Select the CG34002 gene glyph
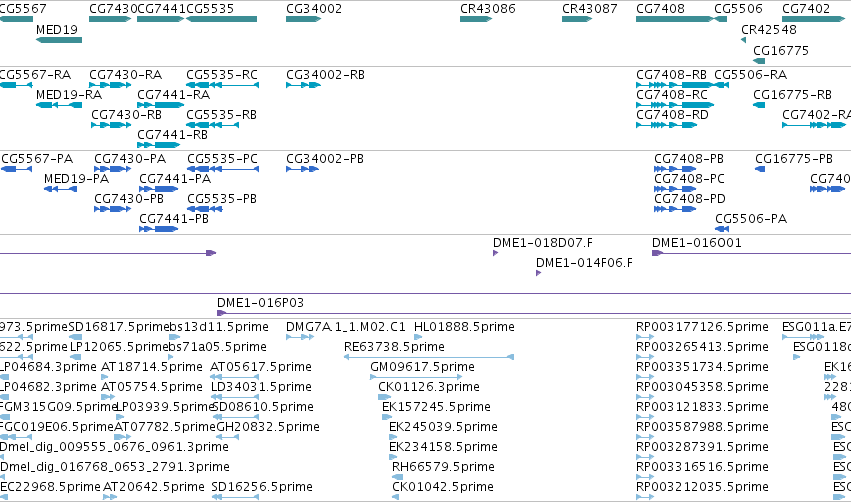This screenshot has width=851, height=502. click(x=303, y=19)
